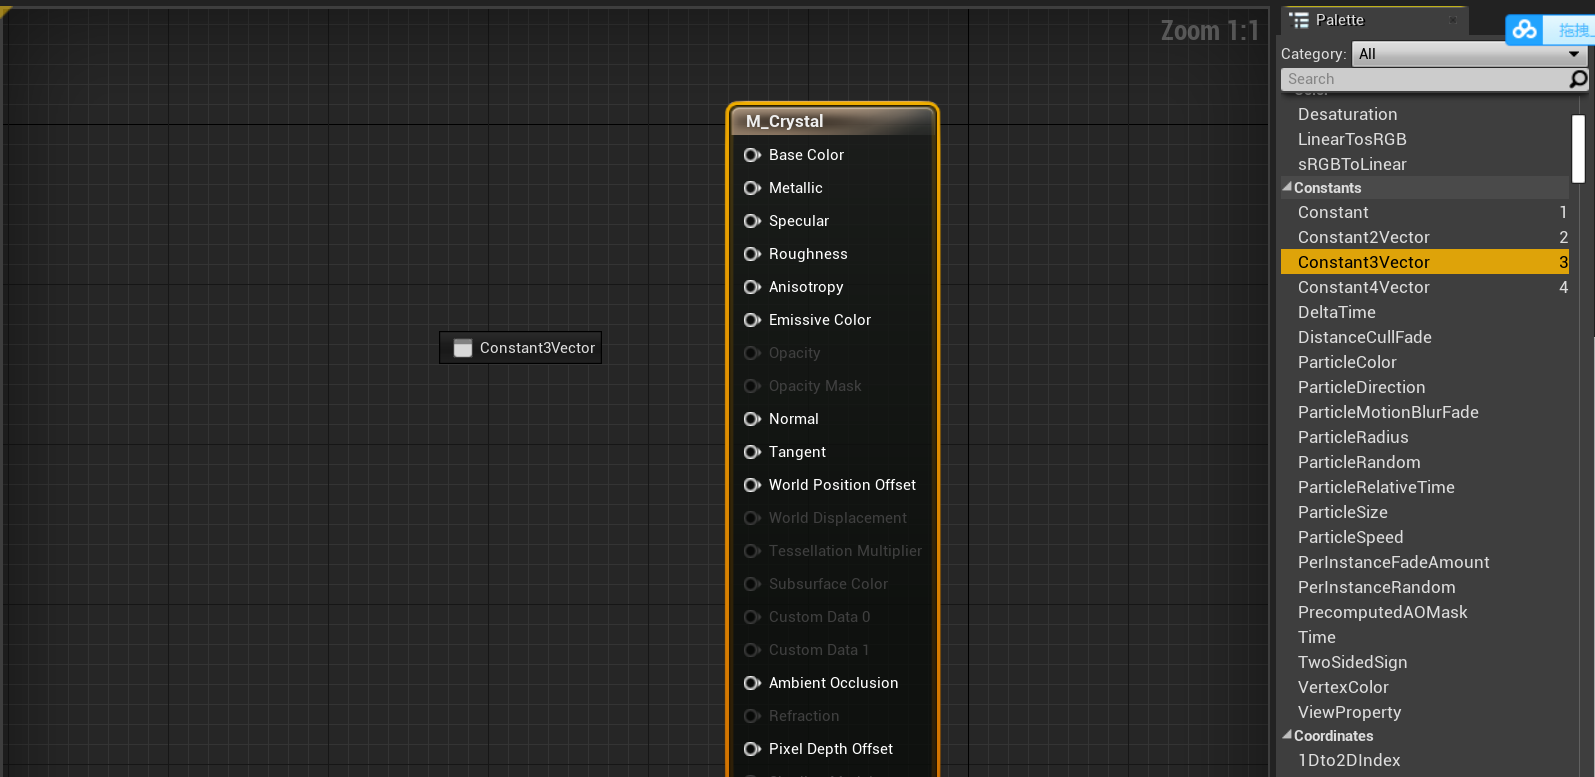Click the Constant3Vector drag node icon

(462, 348)
